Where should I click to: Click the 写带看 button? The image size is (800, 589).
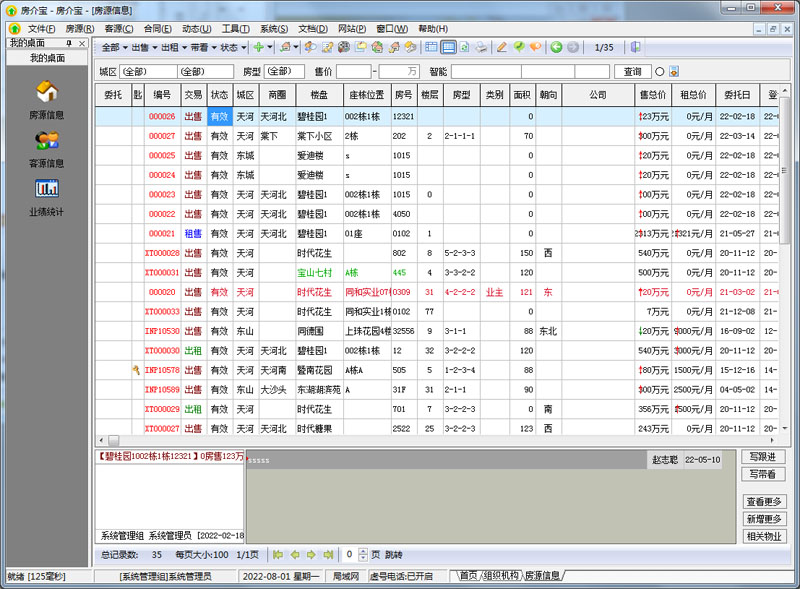tap(763, 474)
